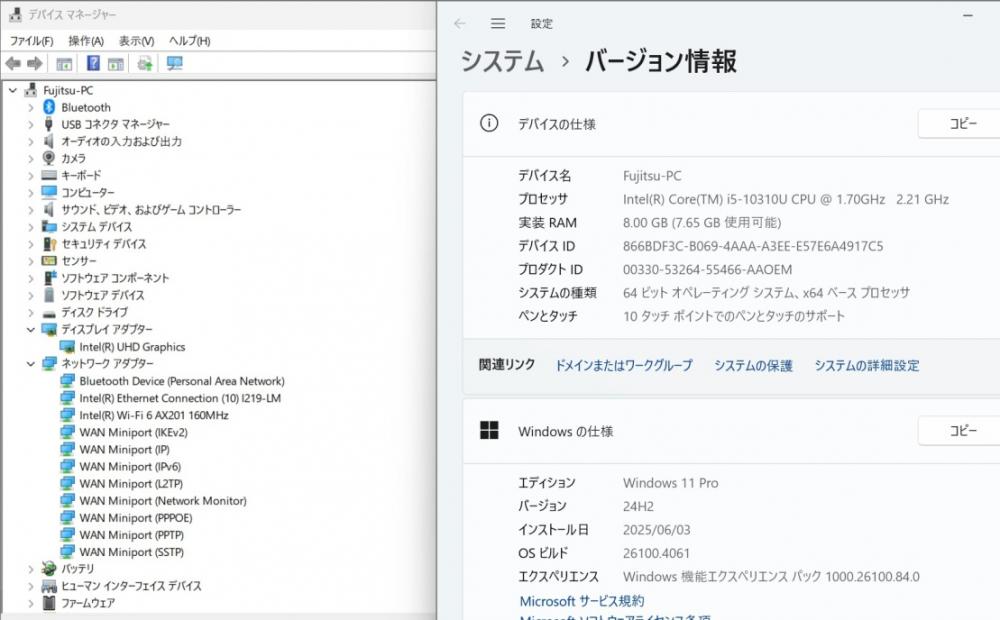Expand the カメラ category chevron

click(31, 158)
